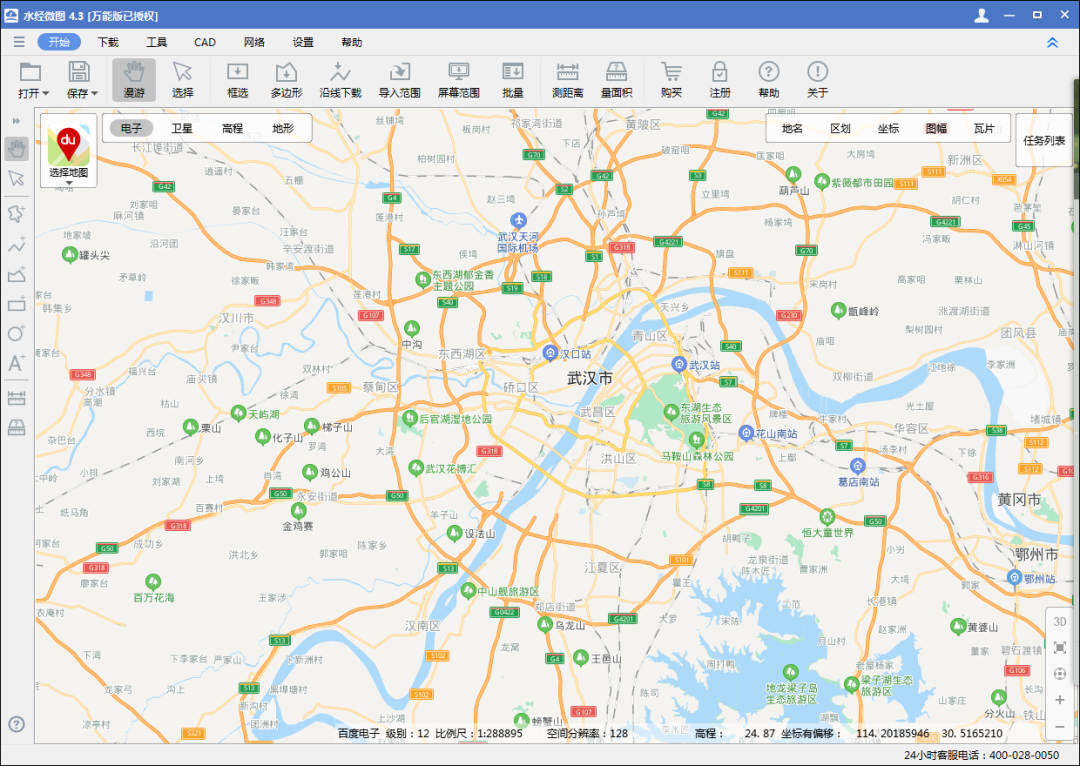Select hand pan tool in left sidebar
Image resolution: width=1080 pixels, height=766 pixels.
pyautogui.click(x=17, y=148)
